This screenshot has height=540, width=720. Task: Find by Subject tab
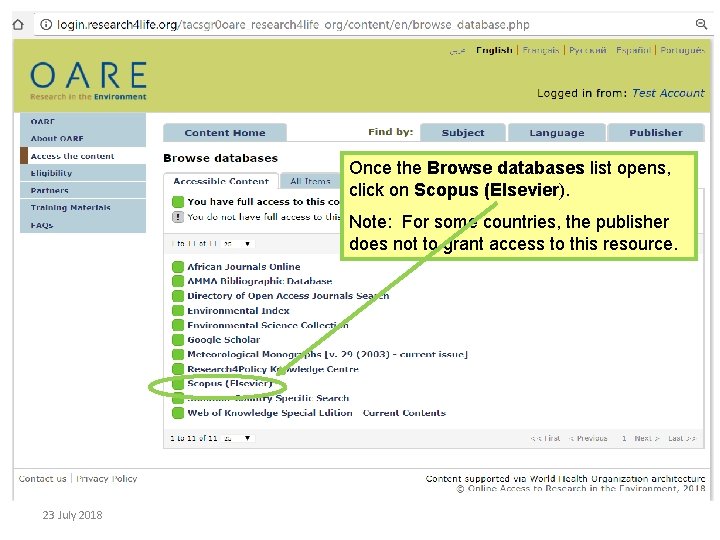pos(463,133)
